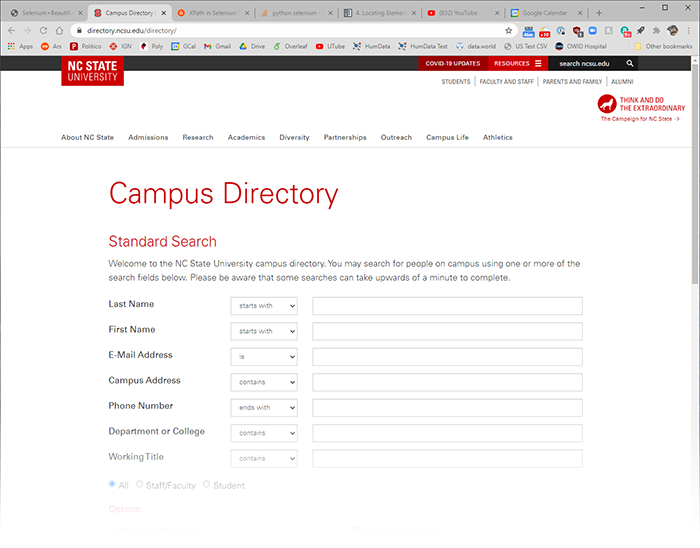The image size is (700, 548).
Task: Select the Student radio button
Action: [206, 484]
